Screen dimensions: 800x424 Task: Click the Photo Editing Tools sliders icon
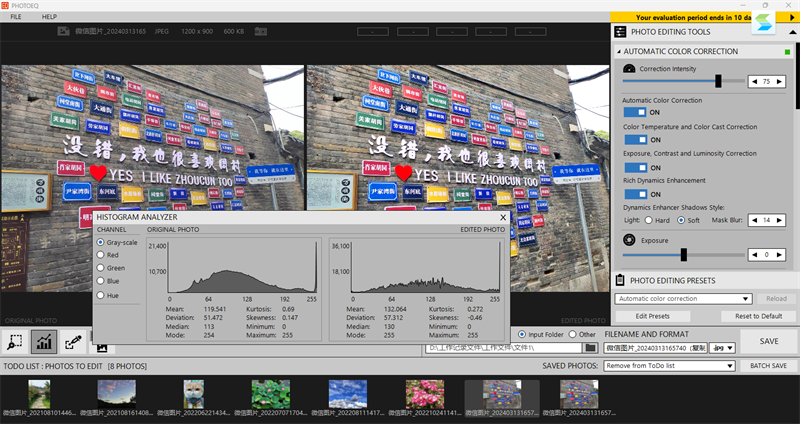click(620, 32)
